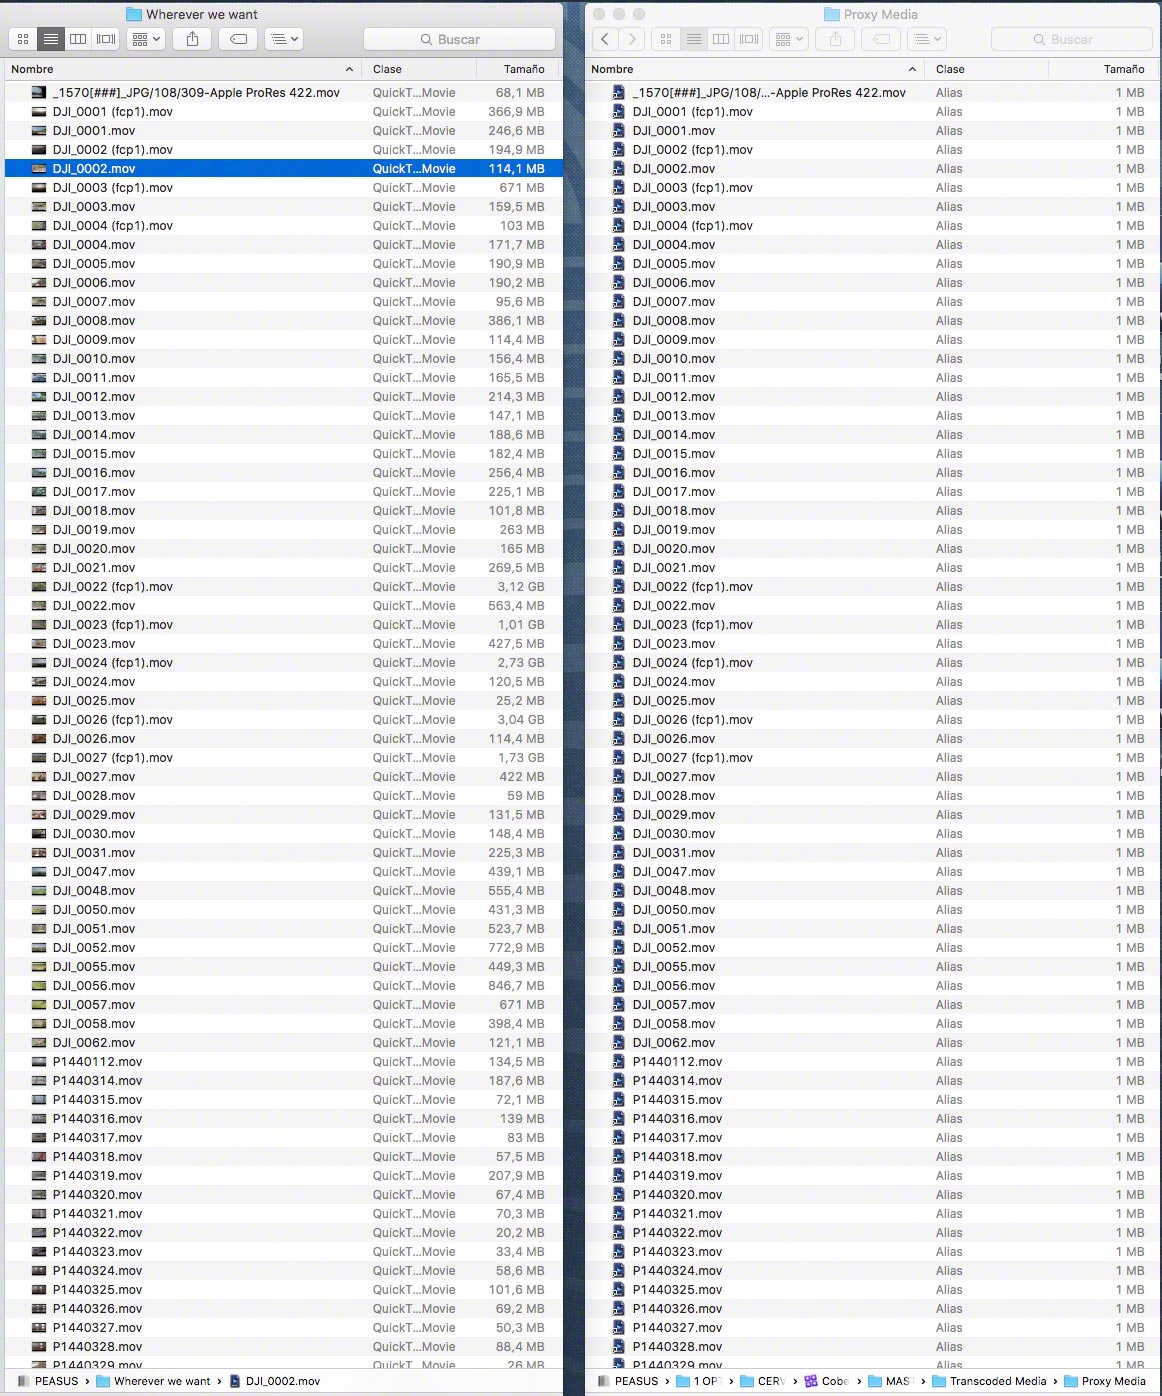Image resolution: width=1162 pixels, height=1396 pixels.
Task: Go back in Proxy Media window
Action: [605, 39]
